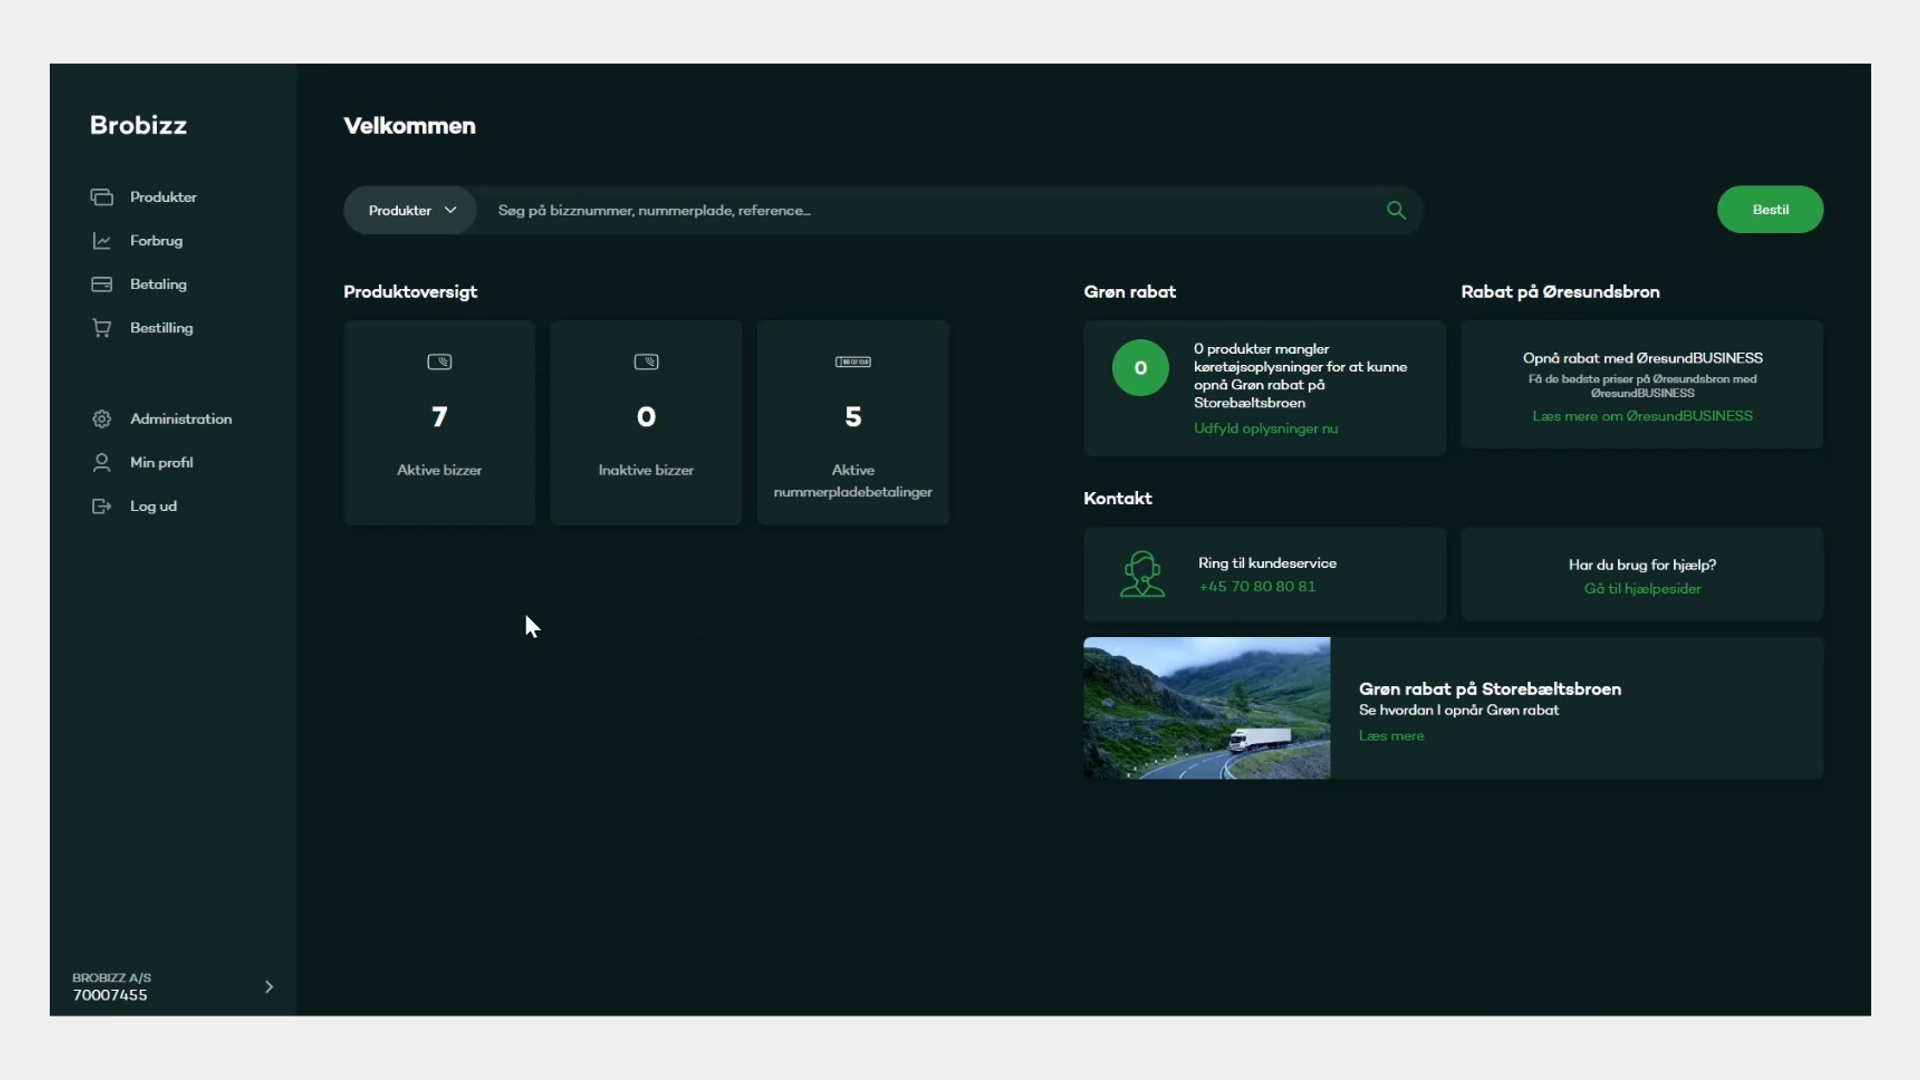
Task: Open the 0 Inaktive bizzer card
Action: pyautogui.click(x=646, y=422)
